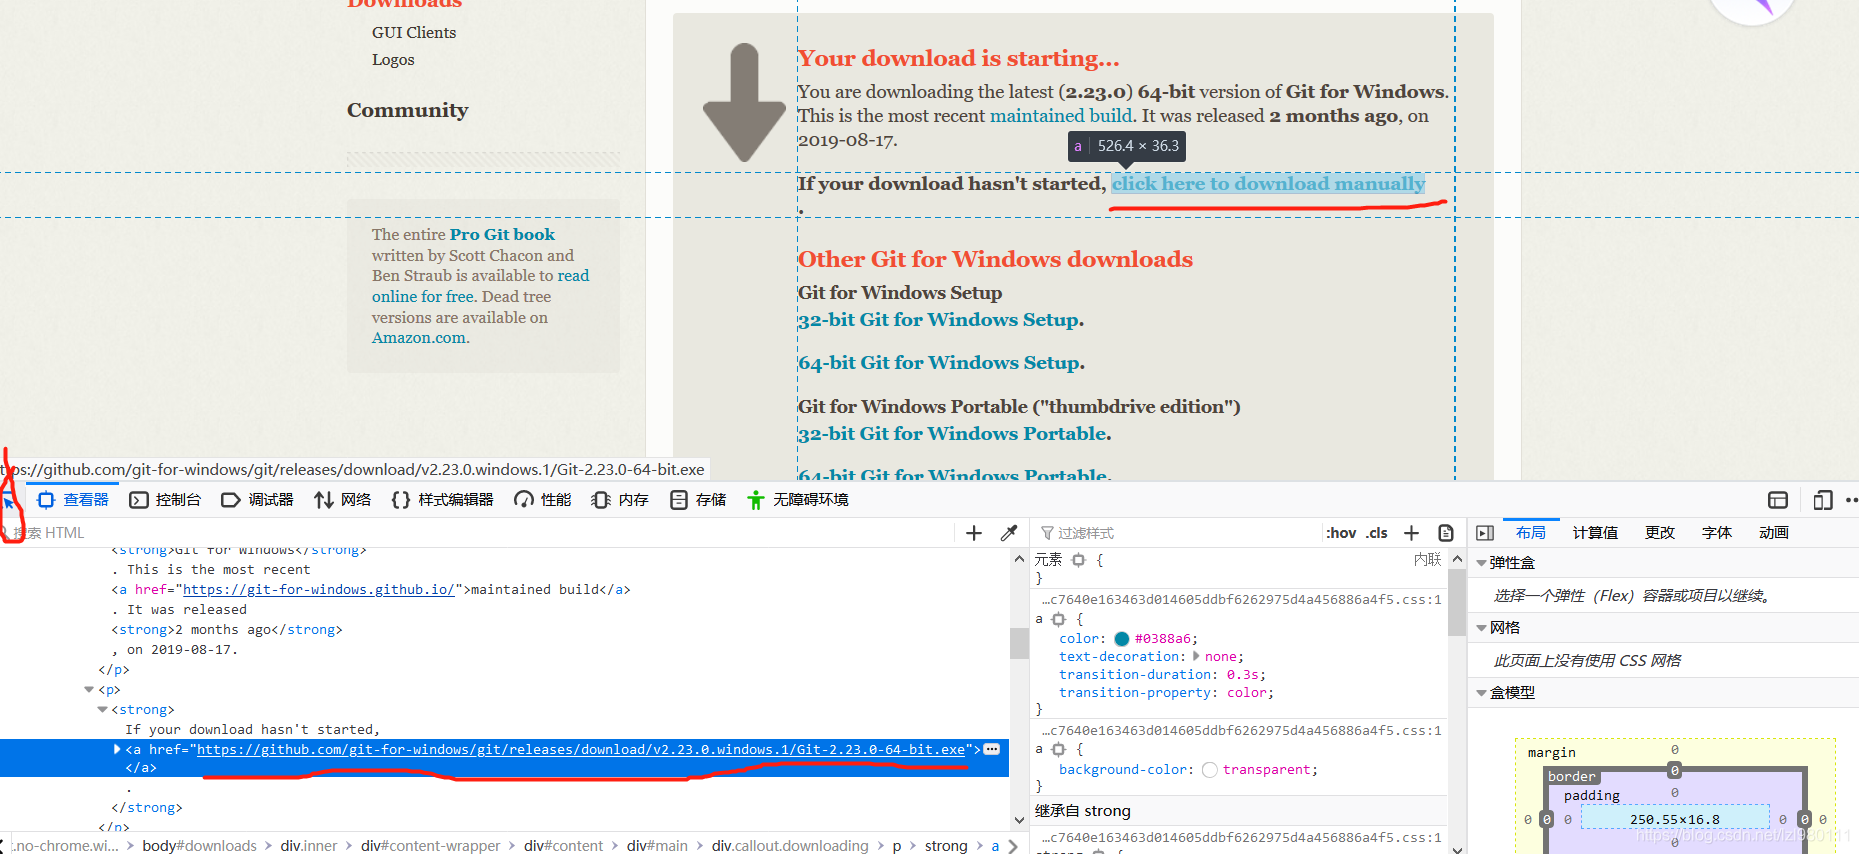Collapse the 网格 grid section
The image size is (1859, 854).
click(1481, 628)
